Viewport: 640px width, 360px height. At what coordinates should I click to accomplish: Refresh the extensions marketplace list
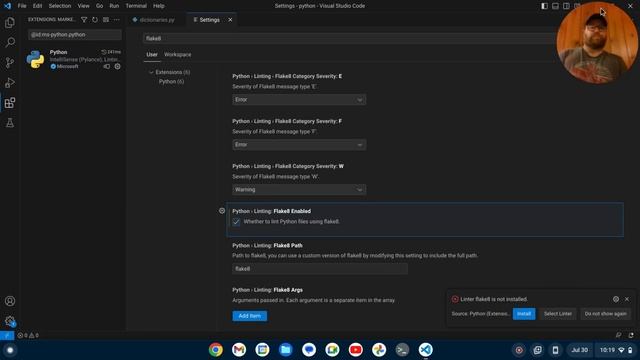pos(95,20)
